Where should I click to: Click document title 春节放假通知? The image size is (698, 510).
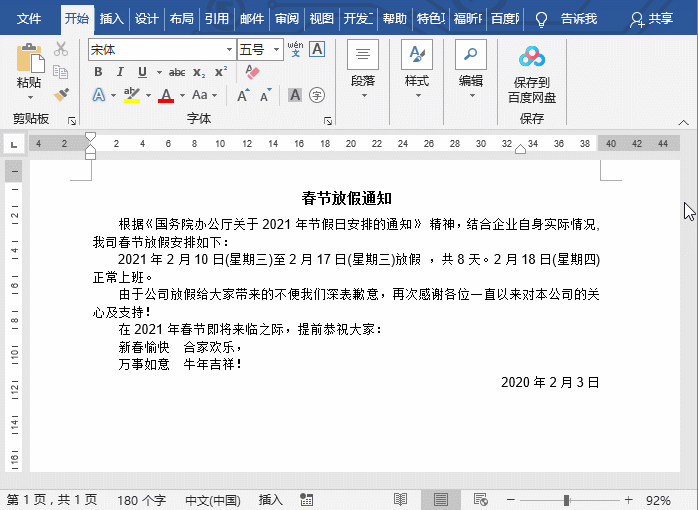(347, 198)
